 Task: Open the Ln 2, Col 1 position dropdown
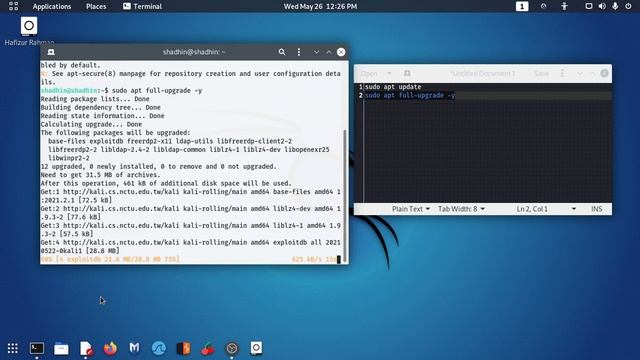[546, 209]
